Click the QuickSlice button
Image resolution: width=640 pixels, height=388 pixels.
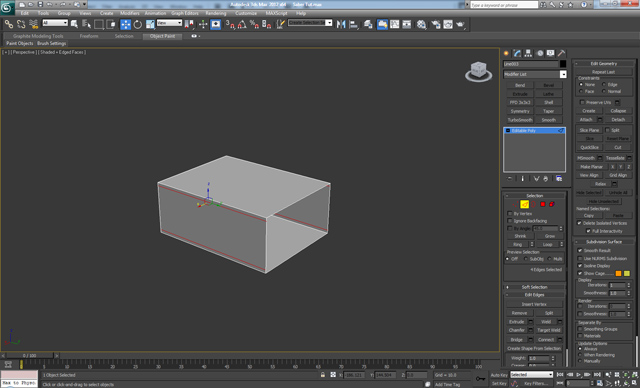coord(589,147)
